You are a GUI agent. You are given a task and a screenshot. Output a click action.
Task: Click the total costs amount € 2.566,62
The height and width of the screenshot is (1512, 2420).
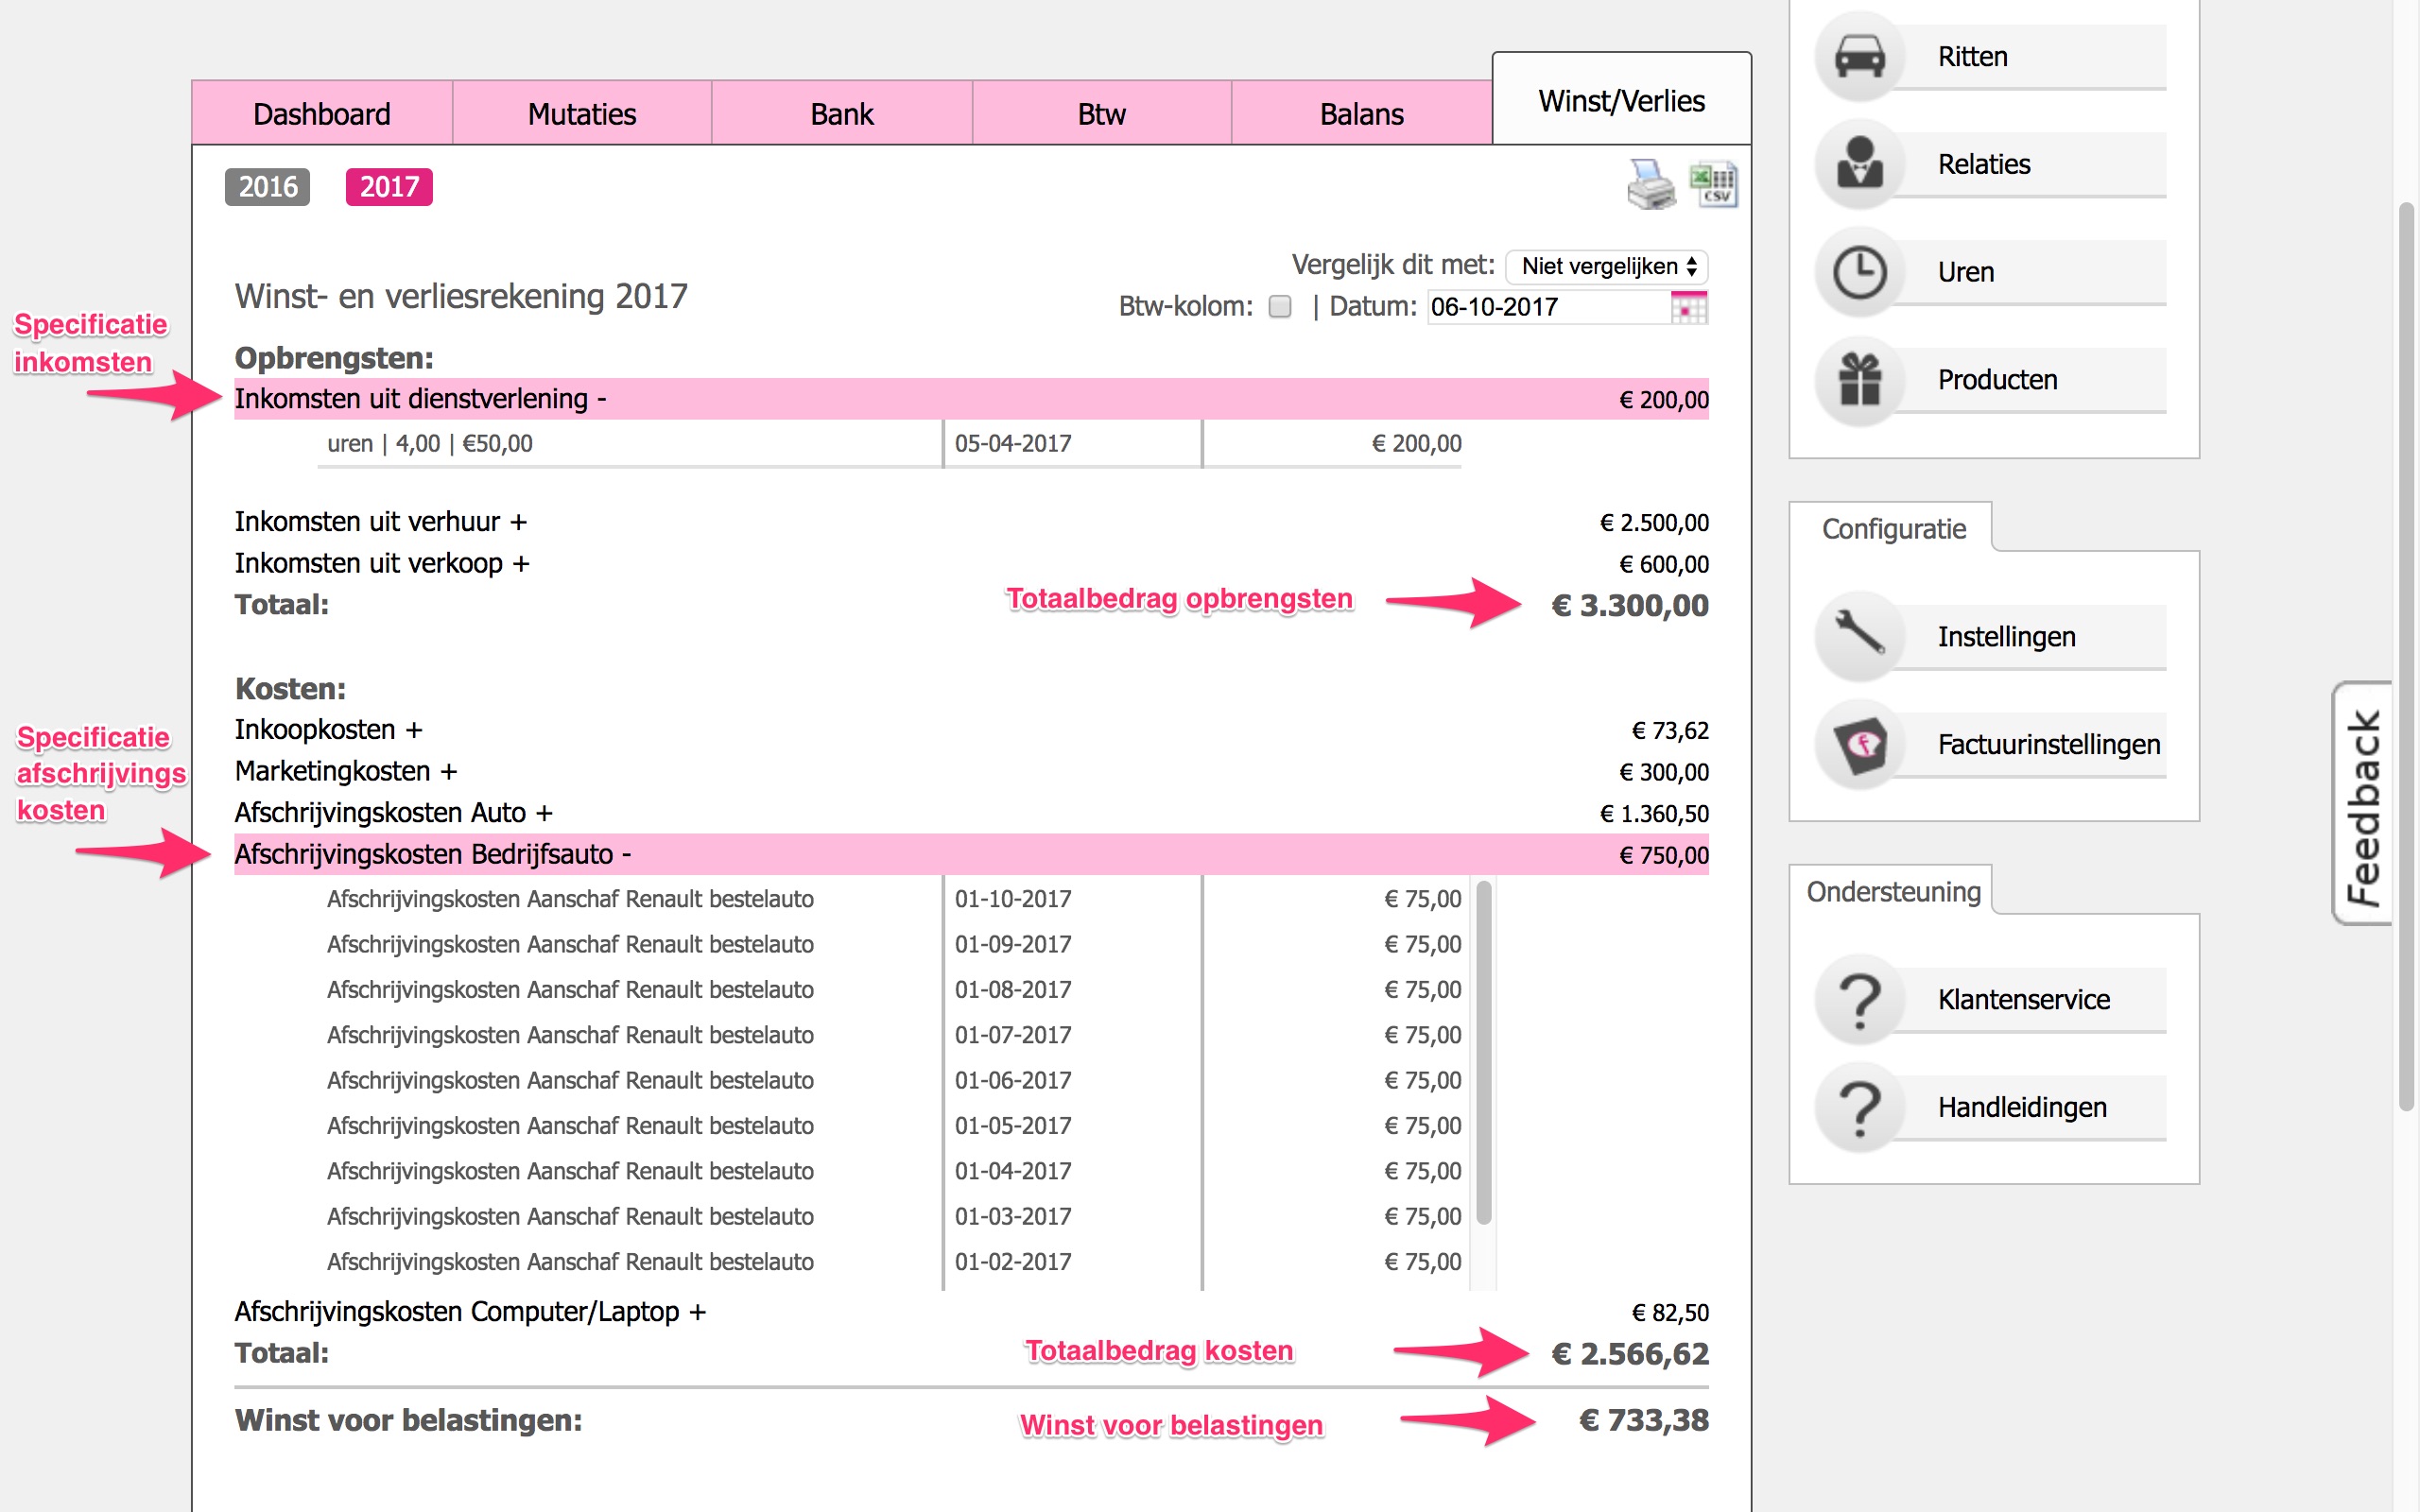coord(1630,1354)
